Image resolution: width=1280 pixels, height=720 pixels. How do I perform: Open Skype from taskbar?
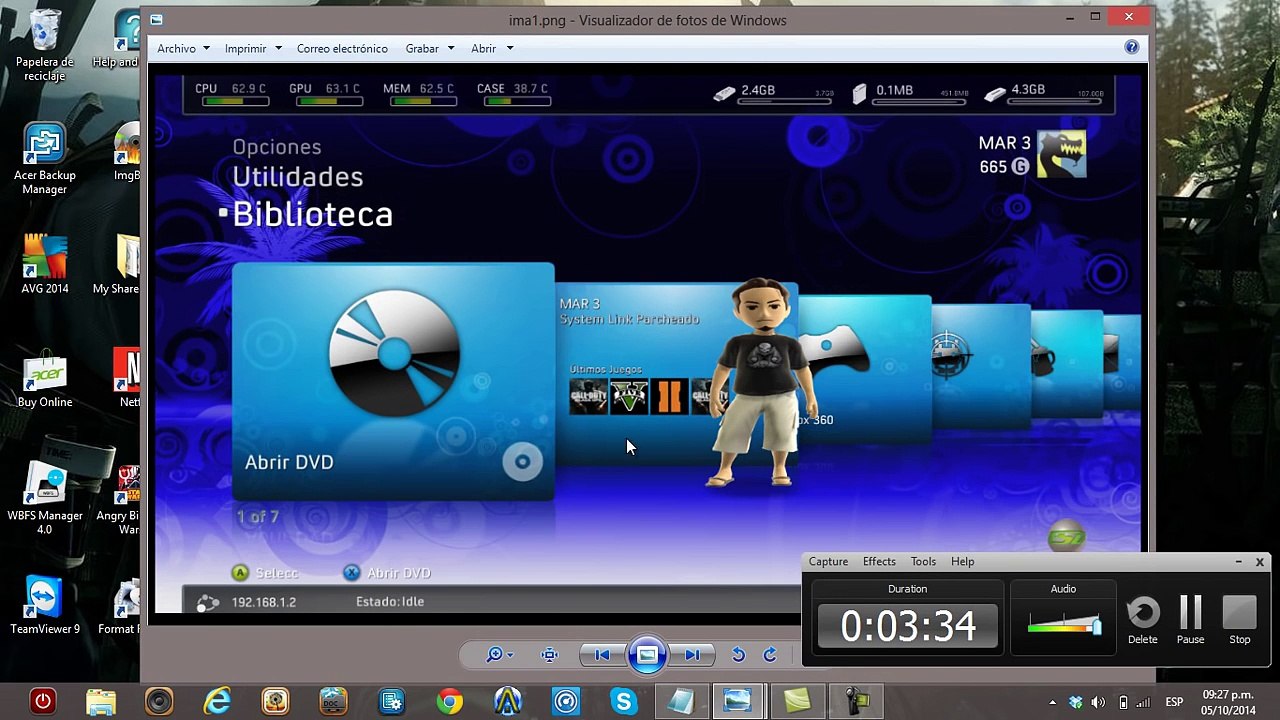(x=624, y=702)
